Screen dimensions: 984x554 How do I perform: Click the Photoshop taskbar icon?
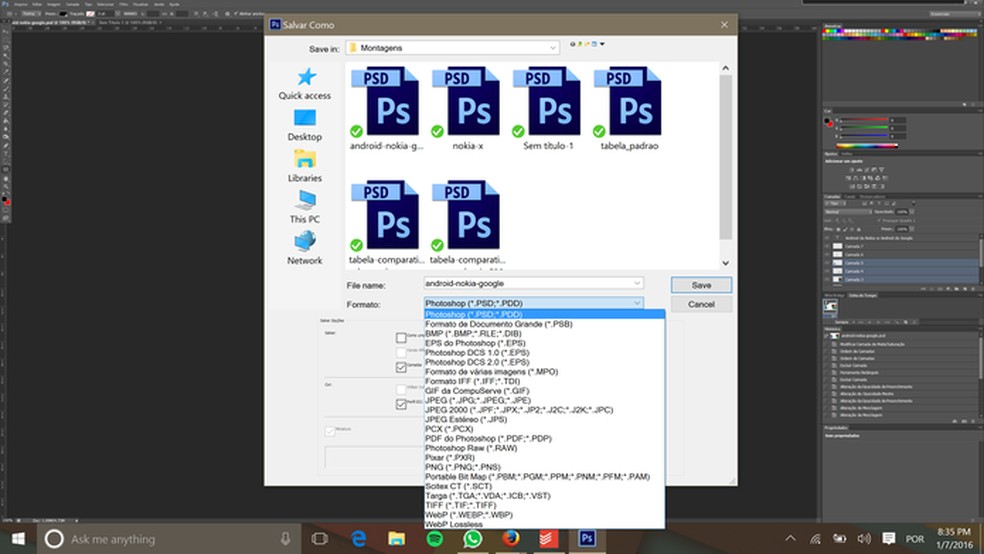pos(587,539)
